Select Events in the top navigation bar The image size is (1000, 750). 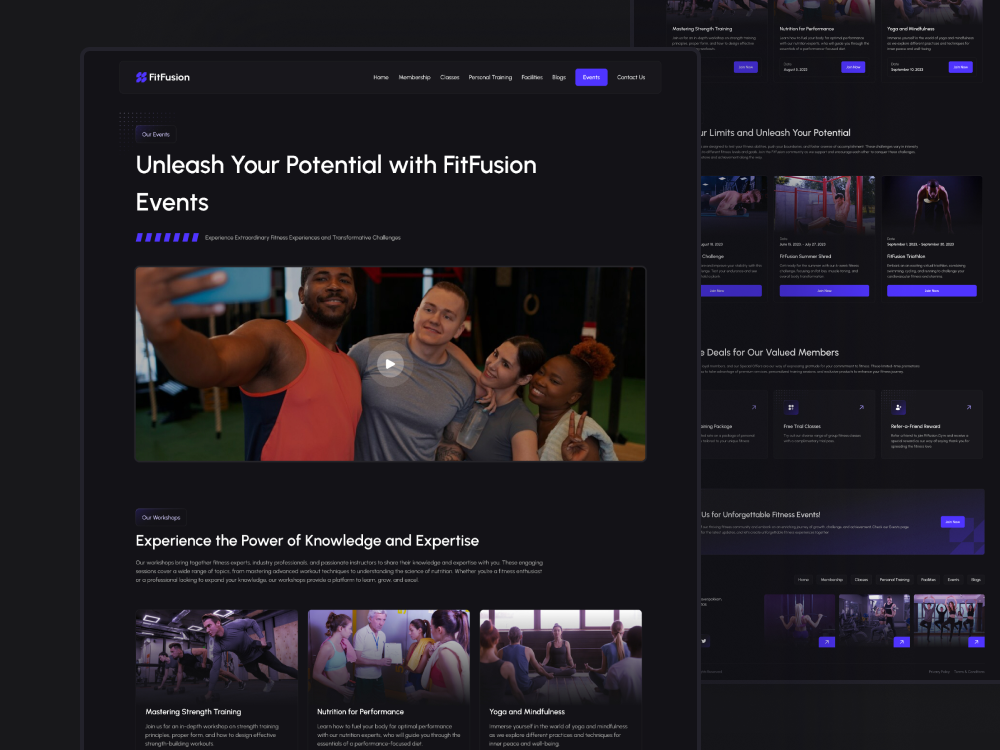[x=590, y=77]
